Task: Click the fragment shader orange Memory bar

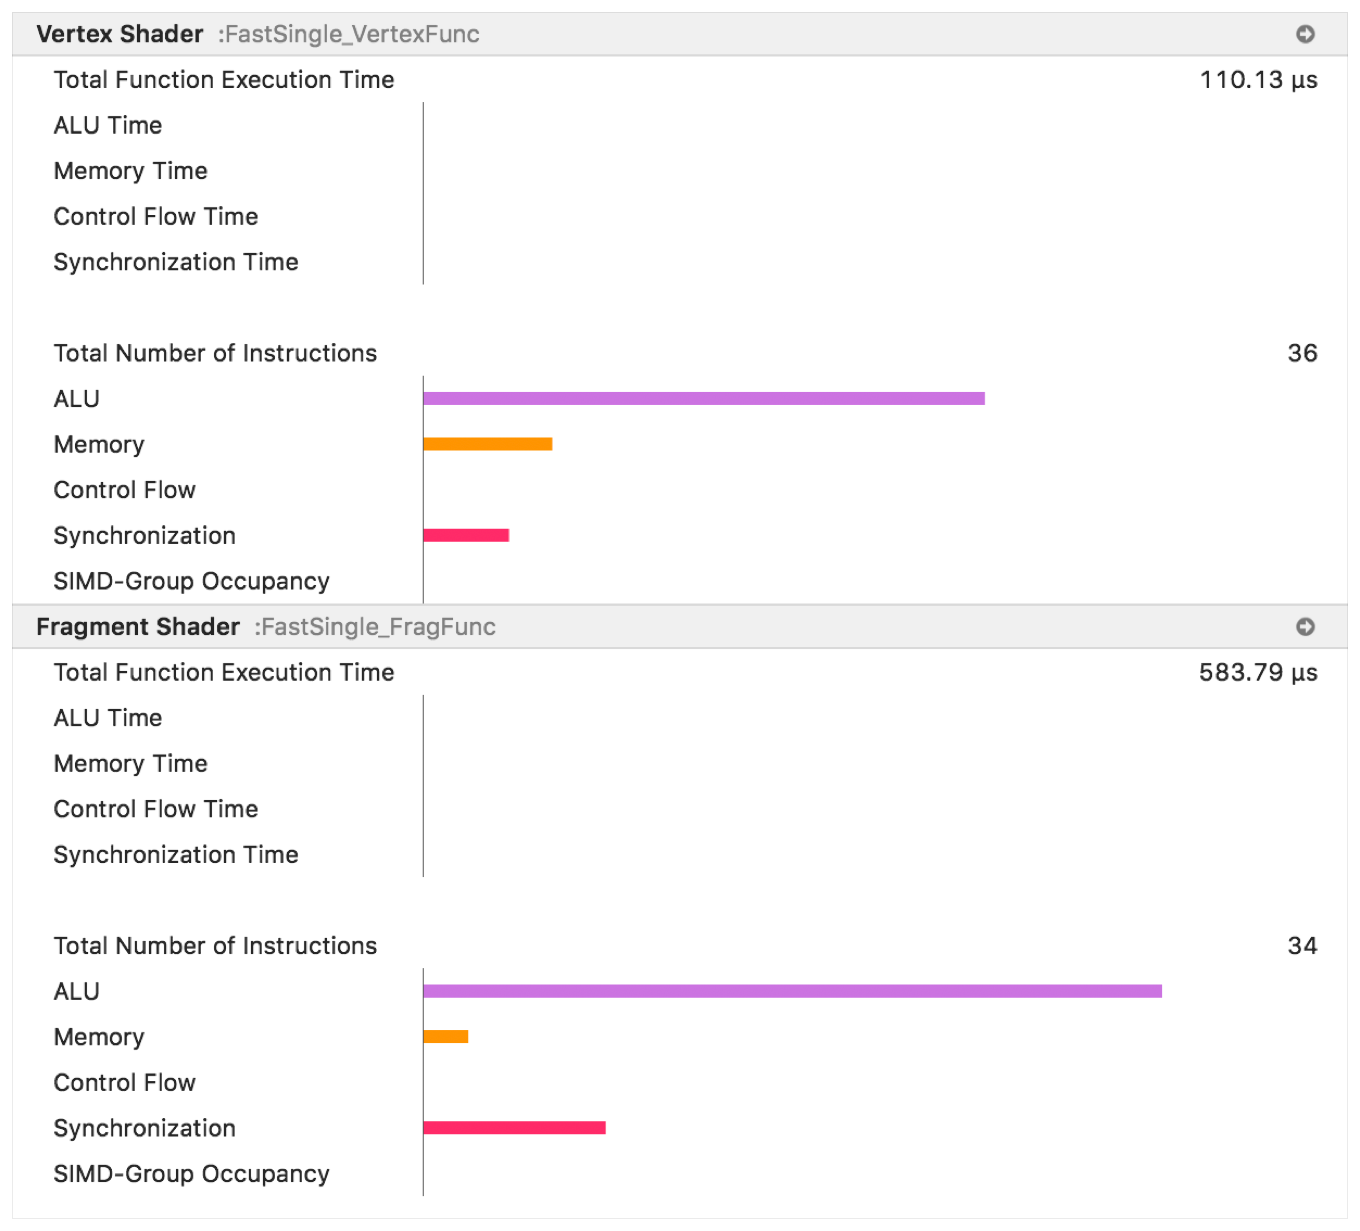Action: [x=445, y=1037]
